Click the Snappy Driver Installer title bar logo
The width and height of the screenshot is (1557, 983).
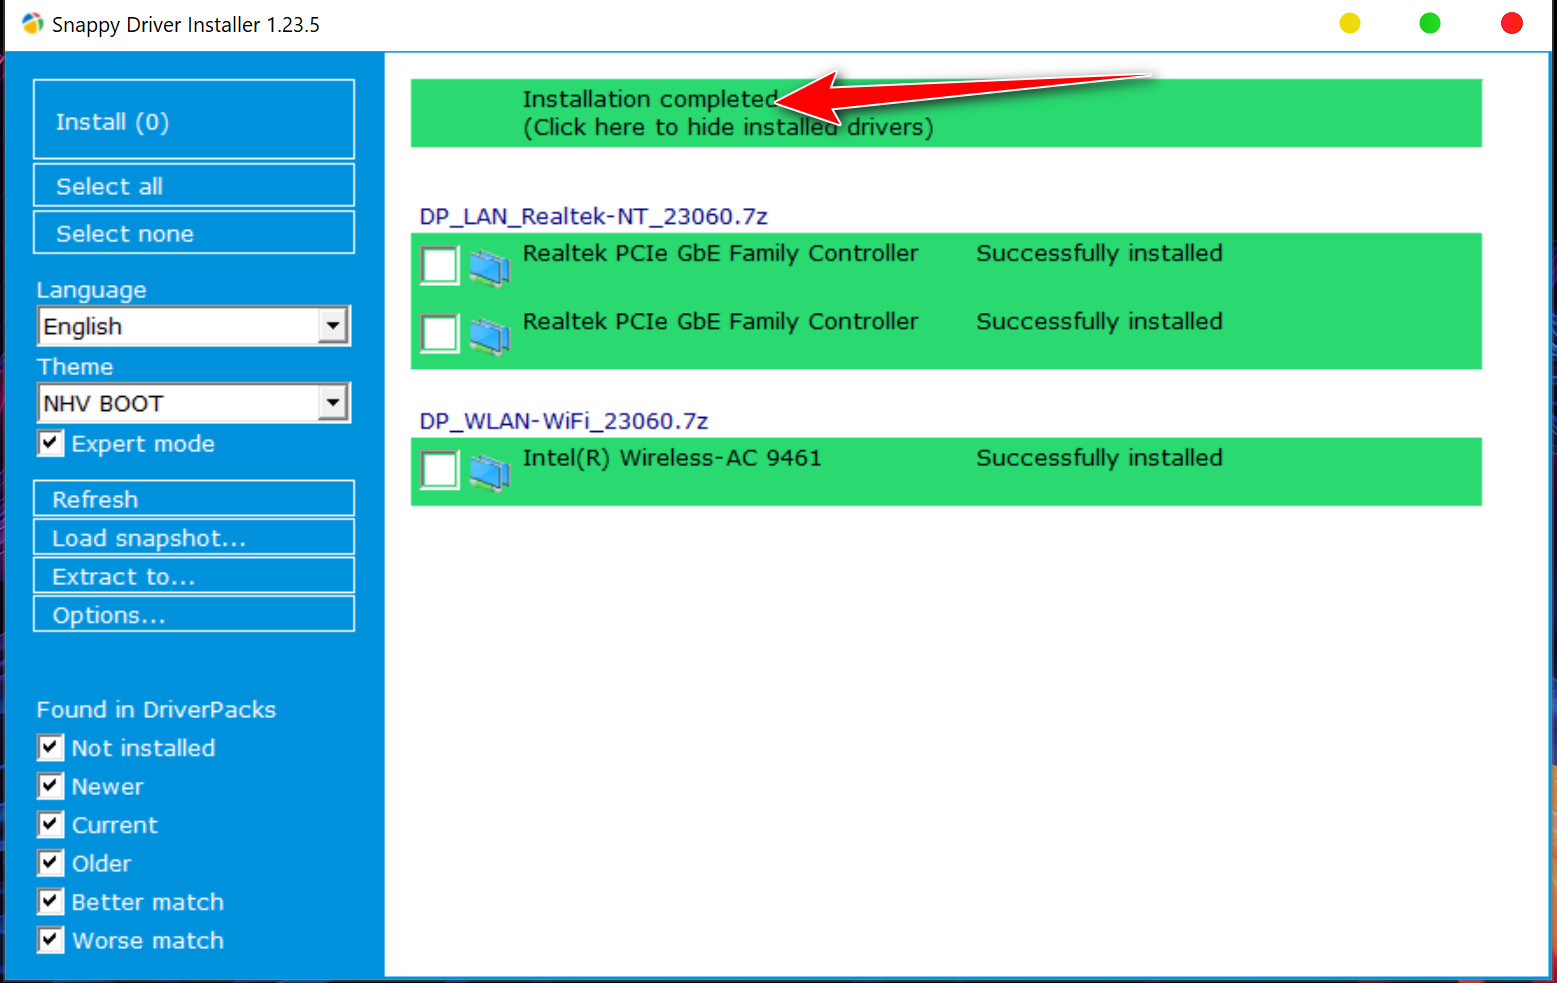click(32, 23)
